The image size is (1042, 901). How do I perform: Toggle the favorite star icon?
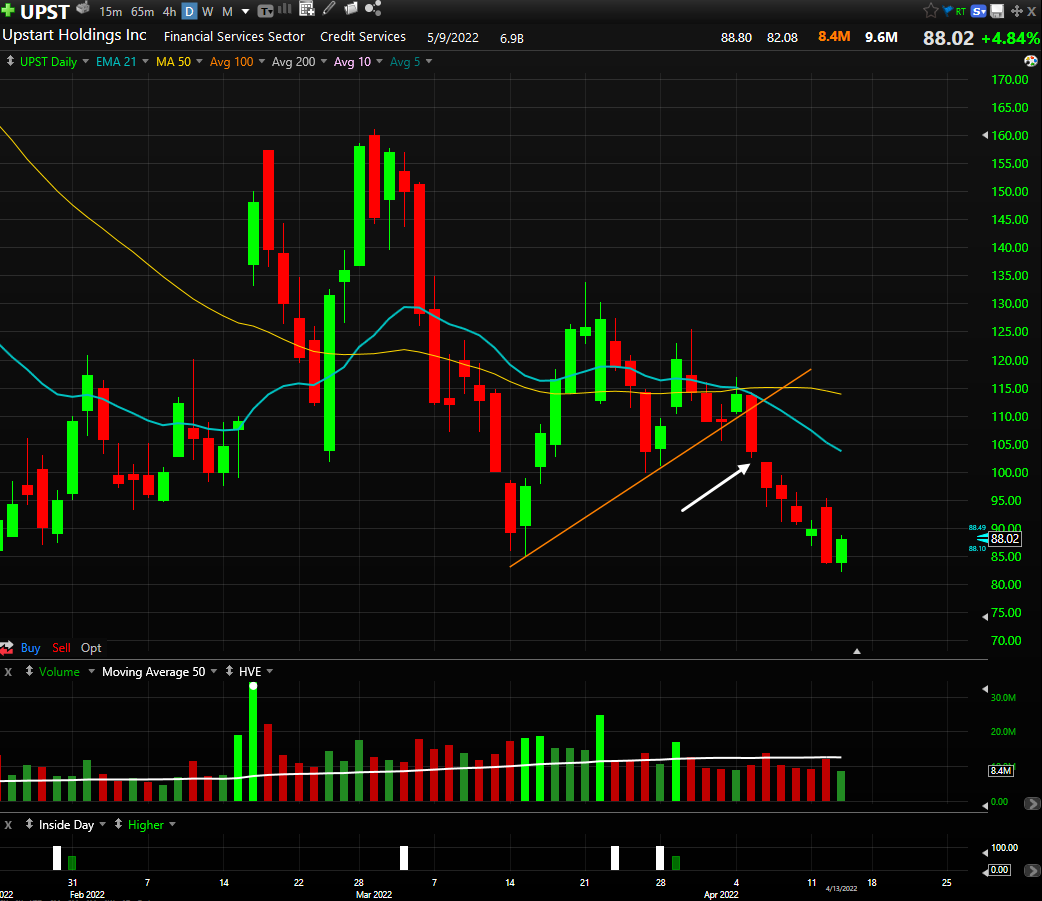tap(930, 11)
